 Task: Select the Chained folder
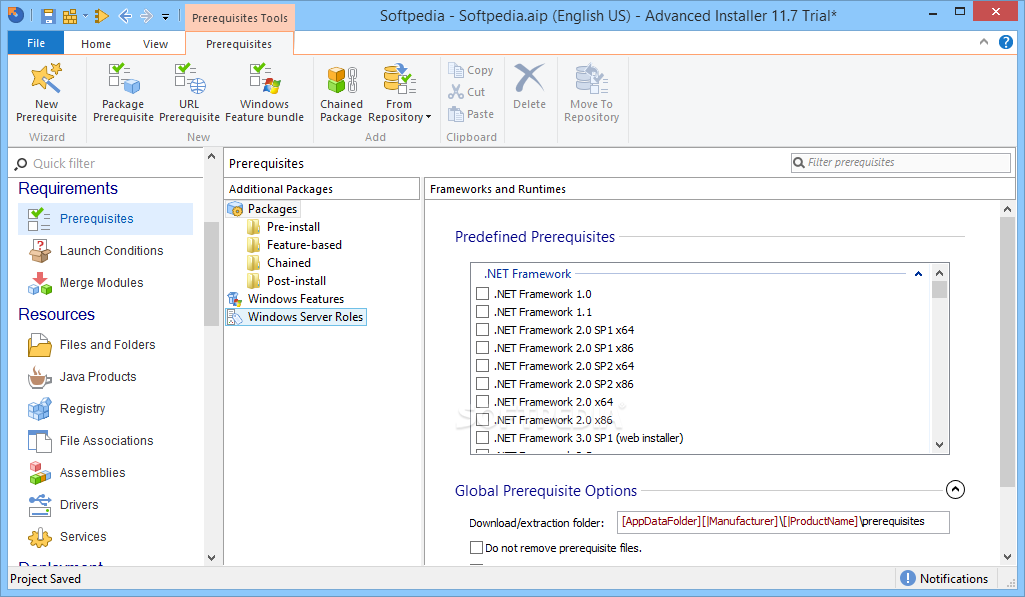pos(279,263)
